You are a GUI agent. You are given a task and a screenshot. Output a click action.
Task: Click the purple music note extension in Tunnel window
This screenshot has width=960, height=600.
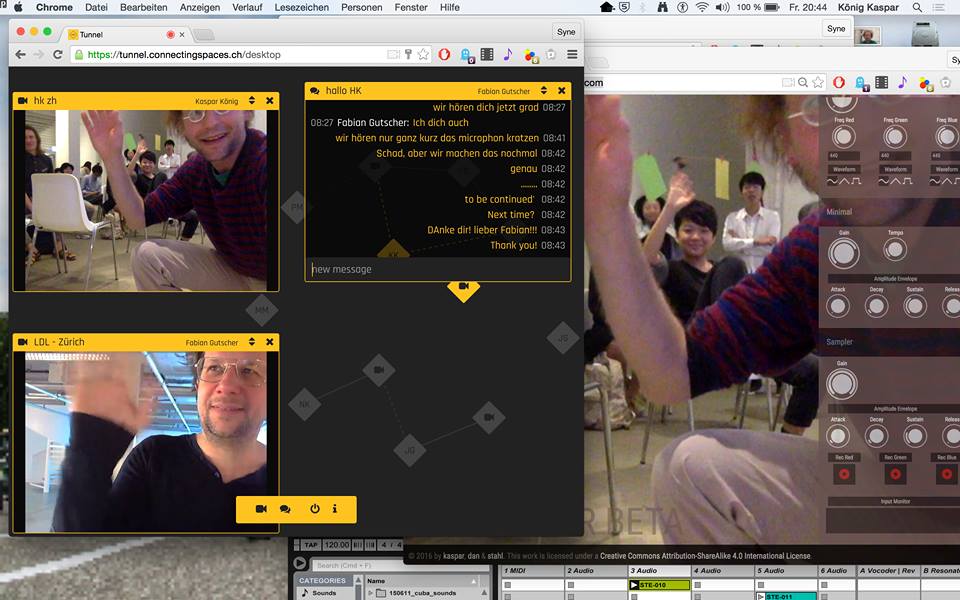(508, 54)
